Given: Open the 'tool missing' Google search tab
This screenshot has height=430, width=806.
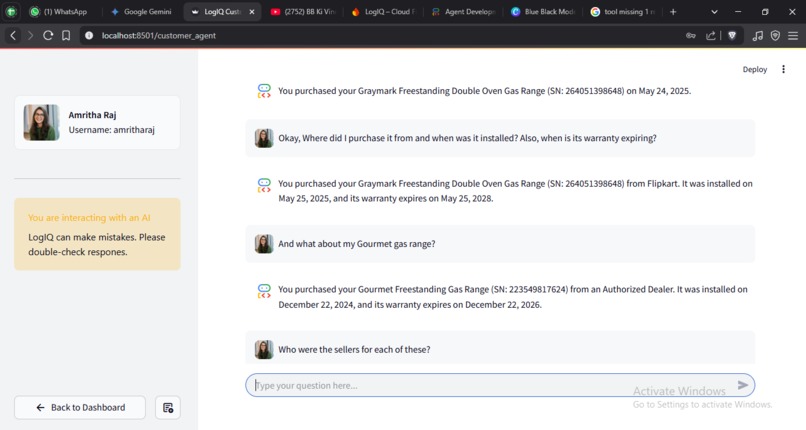Looking at the screenshot, I should click(624, 11).
